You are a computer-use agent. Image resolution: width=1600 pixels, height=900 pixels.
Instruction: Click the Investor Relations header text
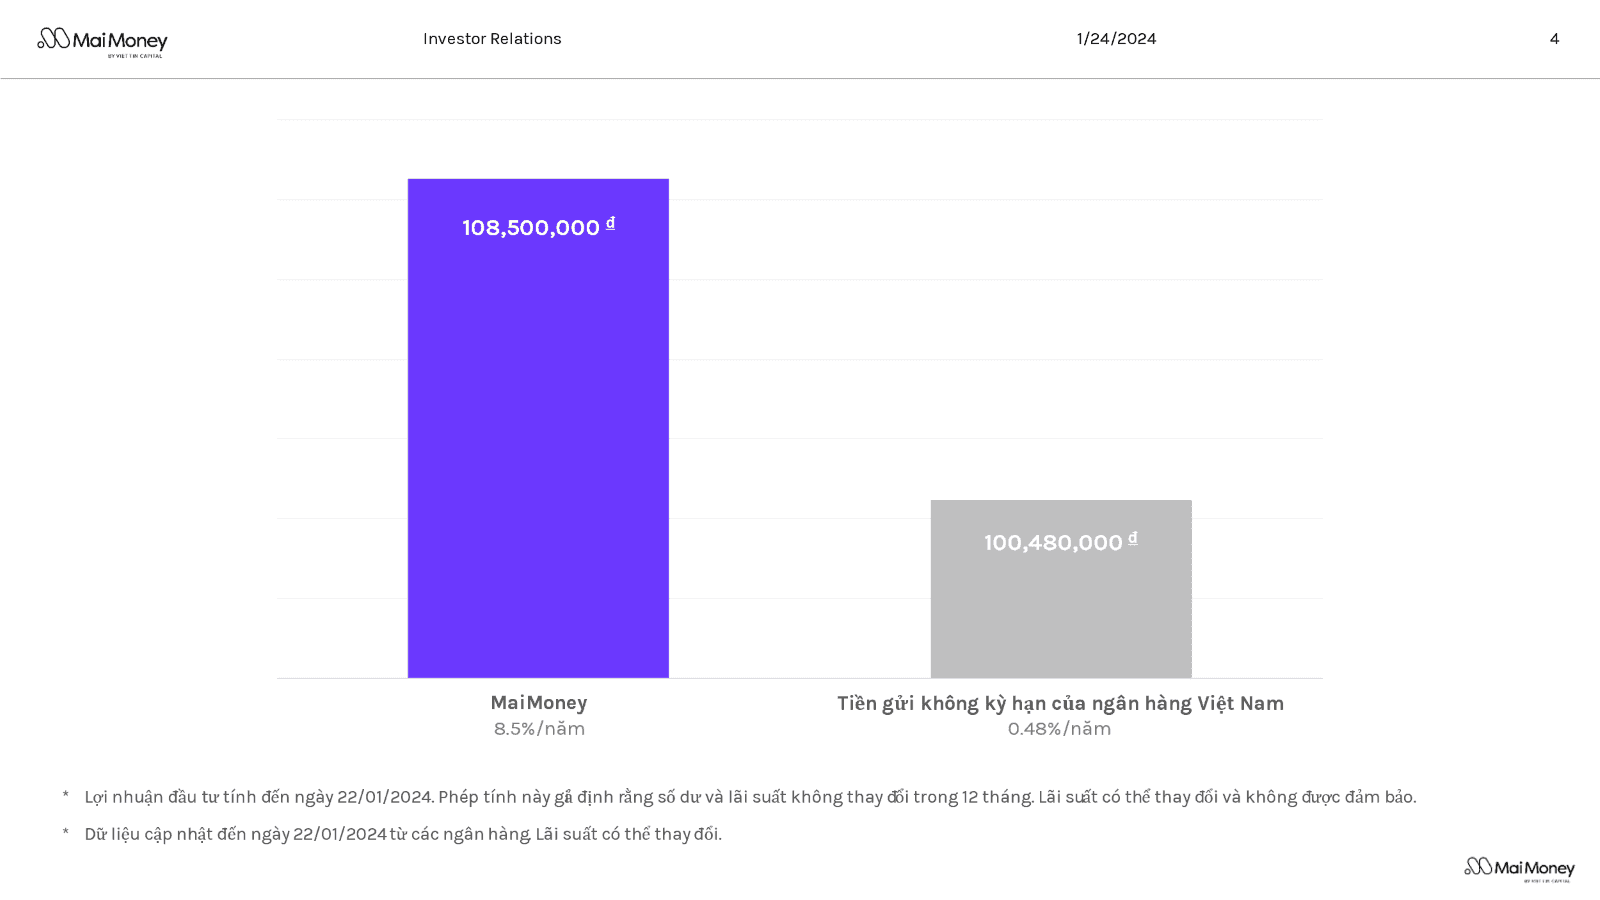[492, 39]
